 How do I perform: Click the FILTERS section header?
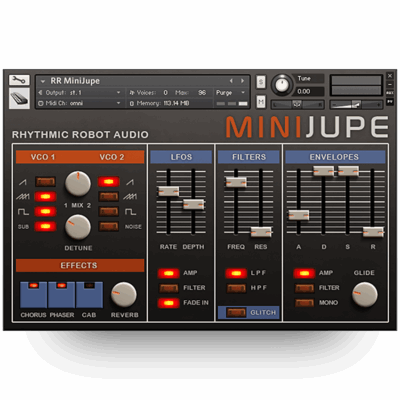[249, 157]
